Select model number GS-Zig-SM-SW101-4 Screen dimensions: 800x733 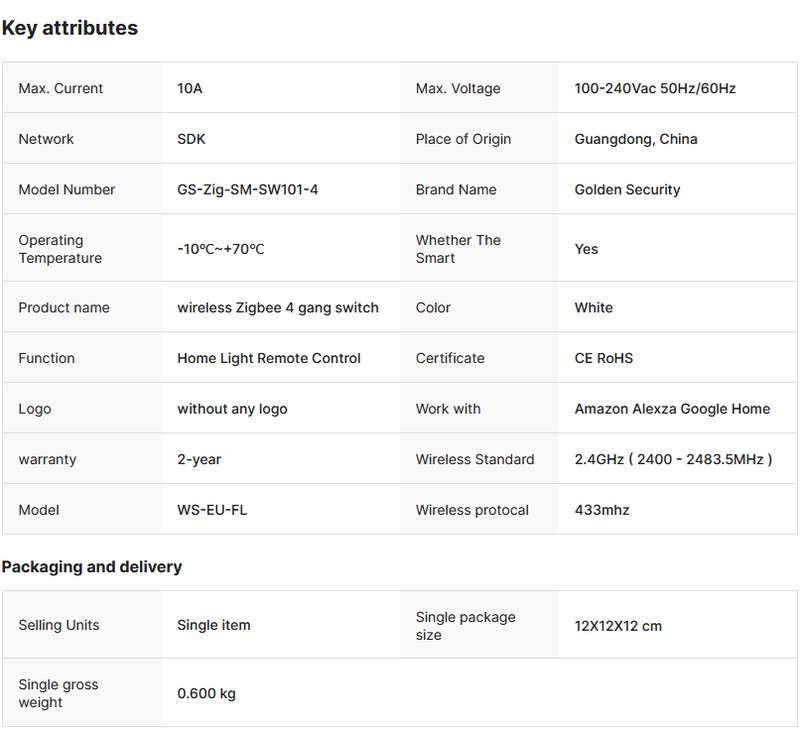click(x=247, y=190)
